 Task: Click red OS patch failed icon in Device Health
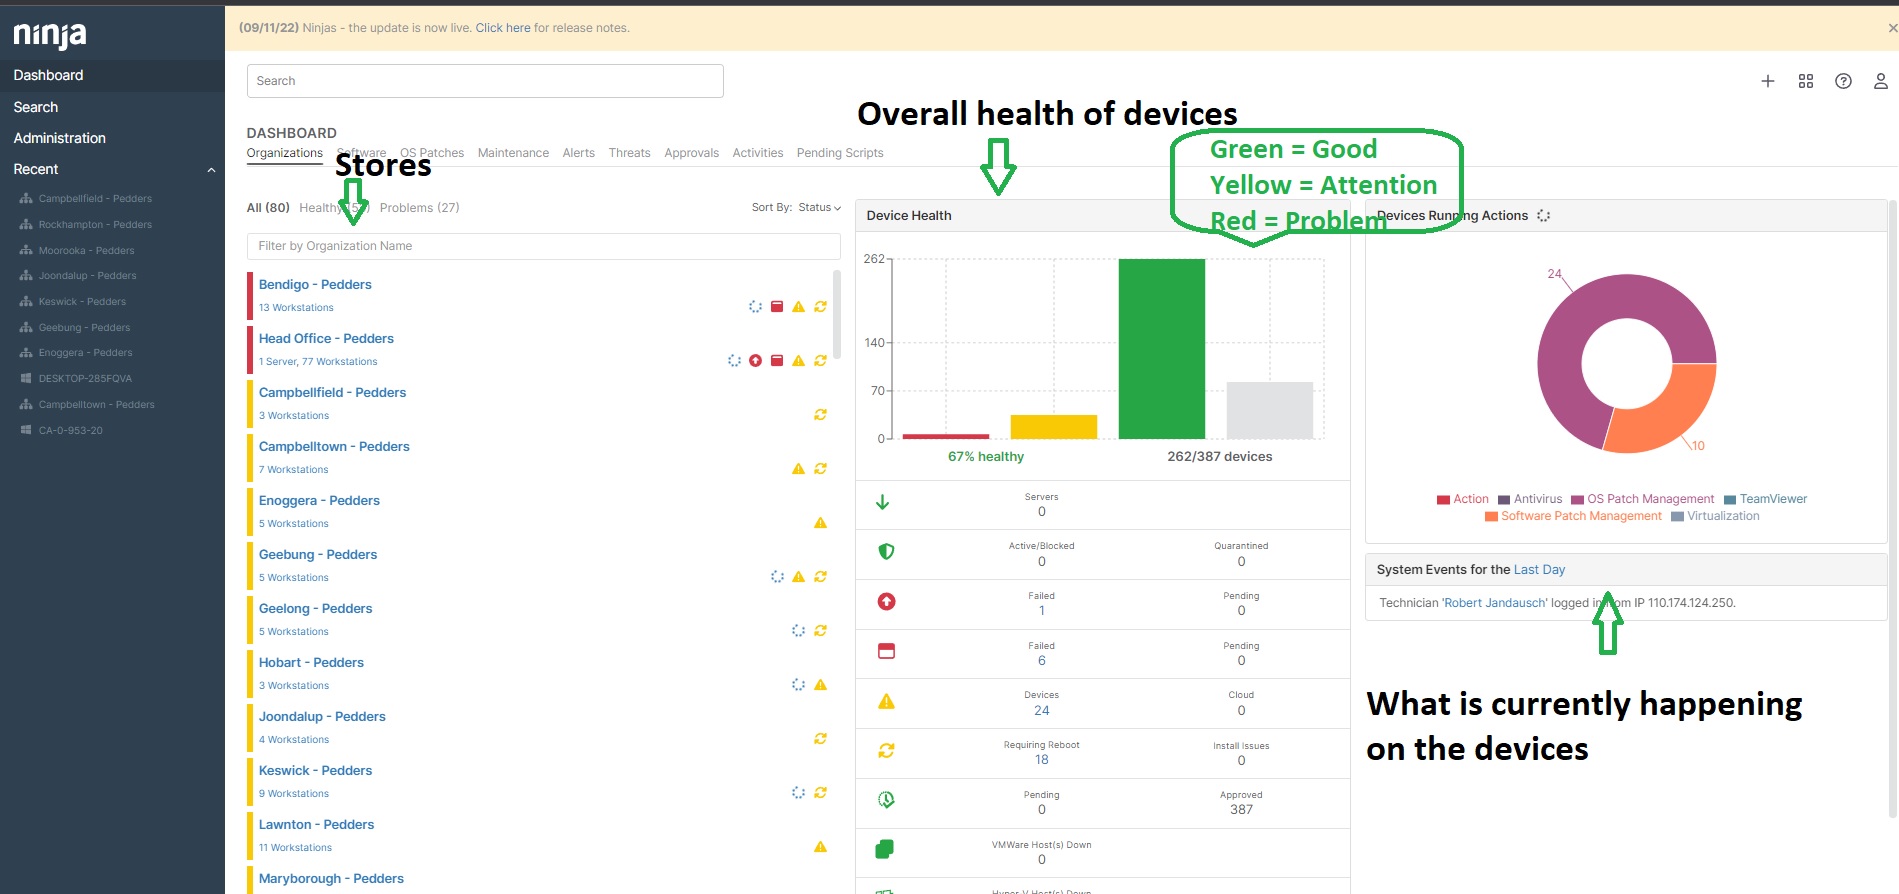point(886,602)
